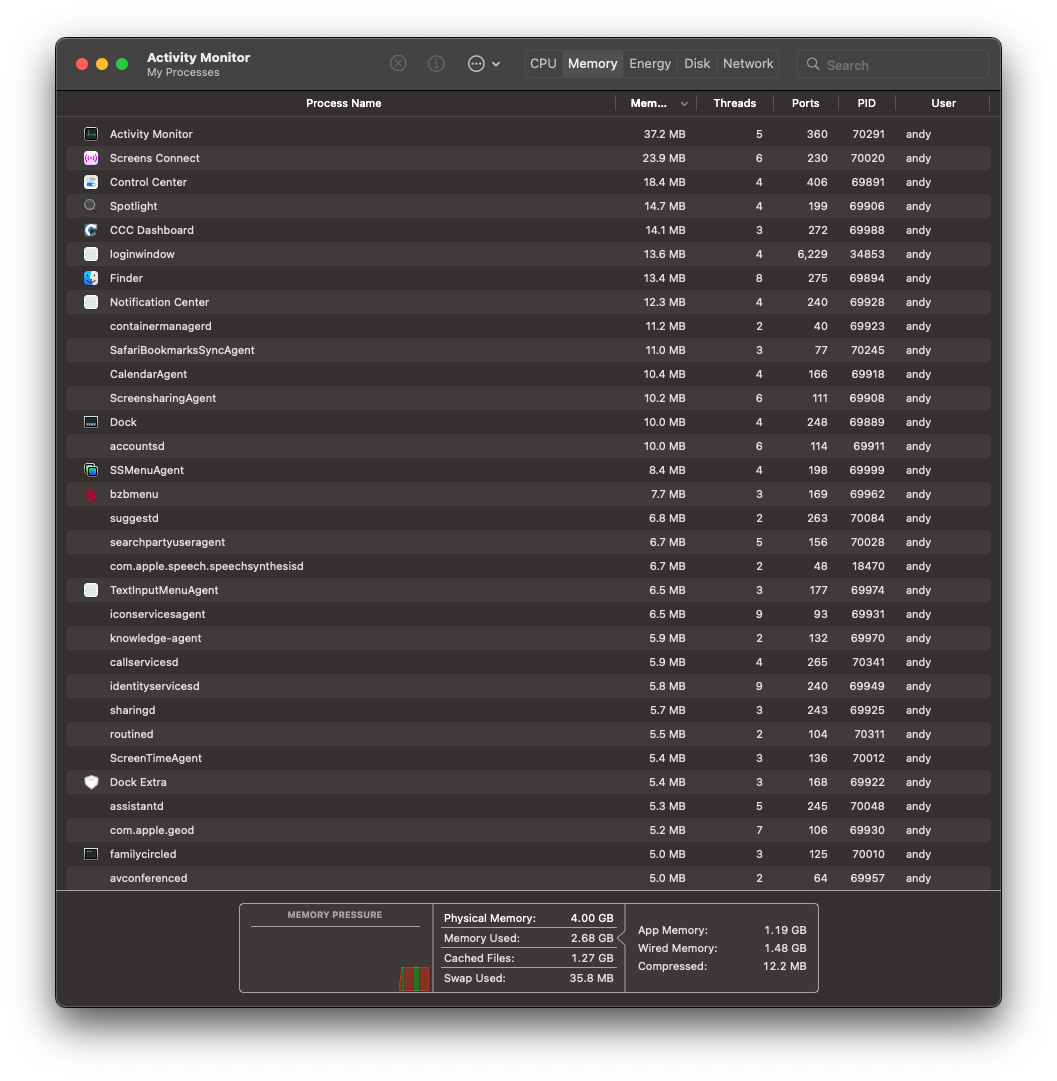This screenshot has width=1057, height=1081.
Task: Click the CCC Dashboard icon
Action: click(x=91, y=230)
